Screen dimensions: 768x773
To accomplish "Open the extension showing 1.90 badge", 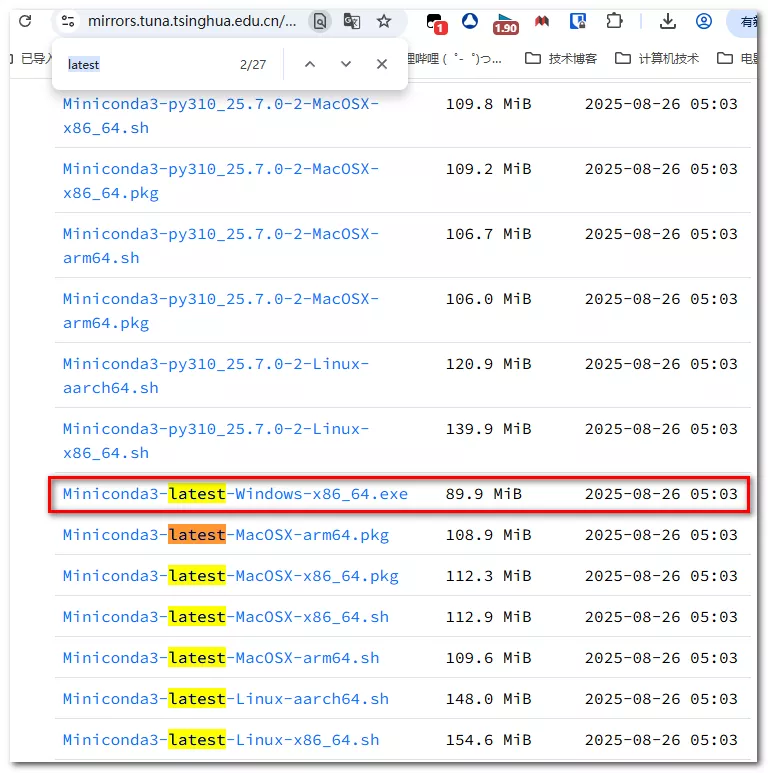I will (505, 24).
